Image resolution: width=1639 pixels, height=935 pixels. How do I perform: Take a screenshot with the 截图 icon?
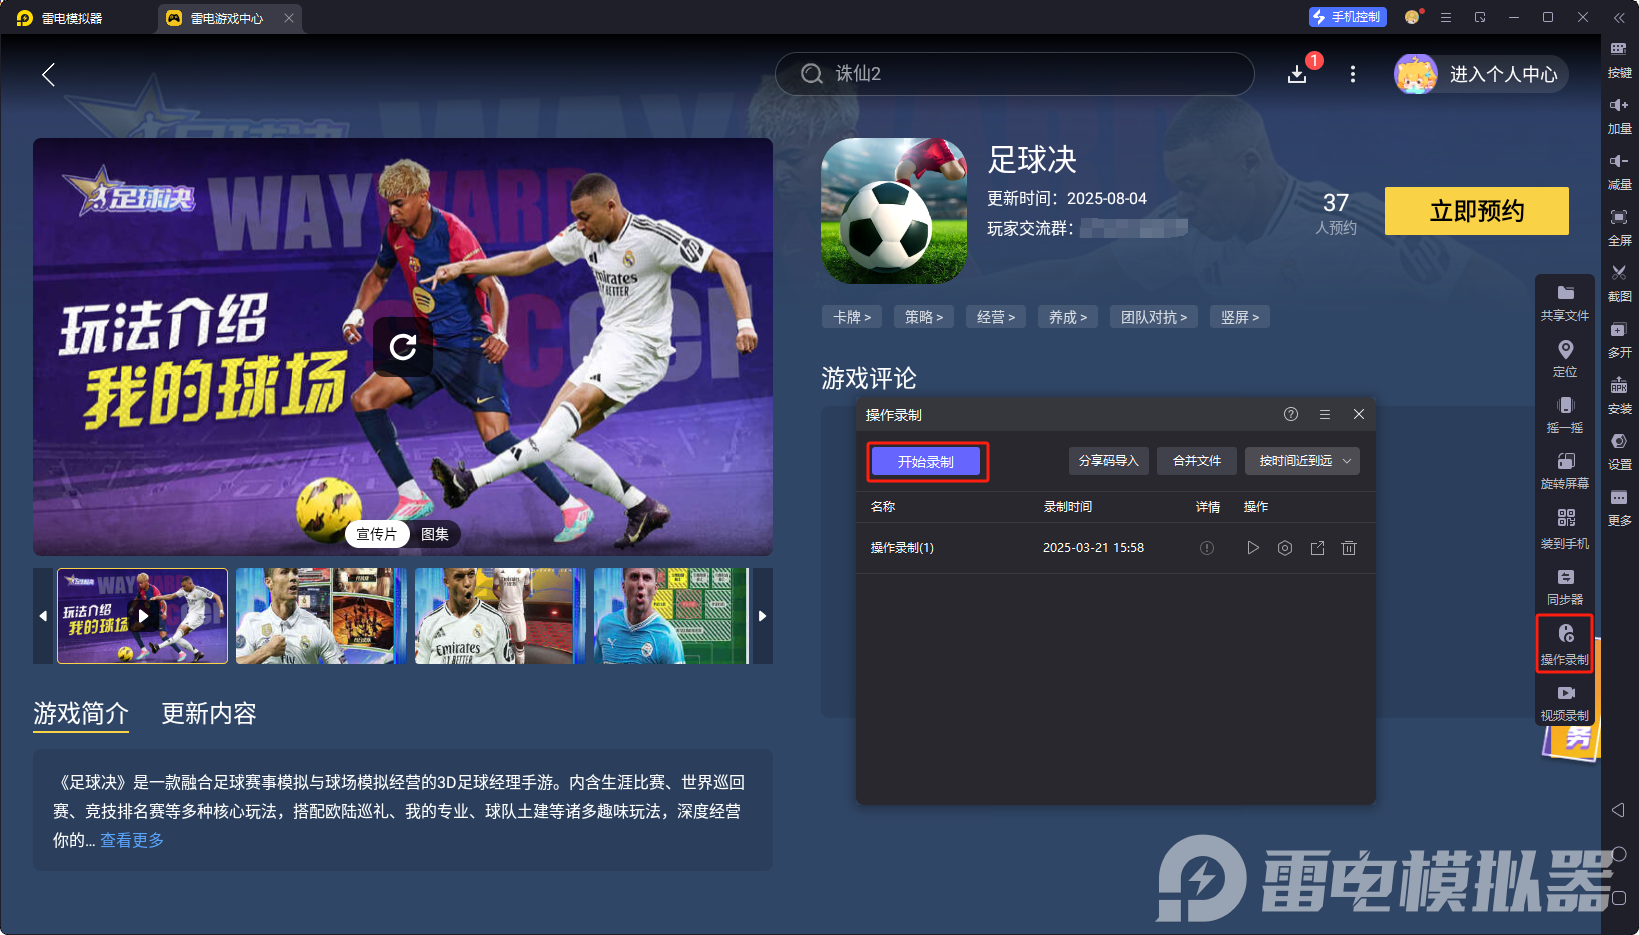point(1619,284)
